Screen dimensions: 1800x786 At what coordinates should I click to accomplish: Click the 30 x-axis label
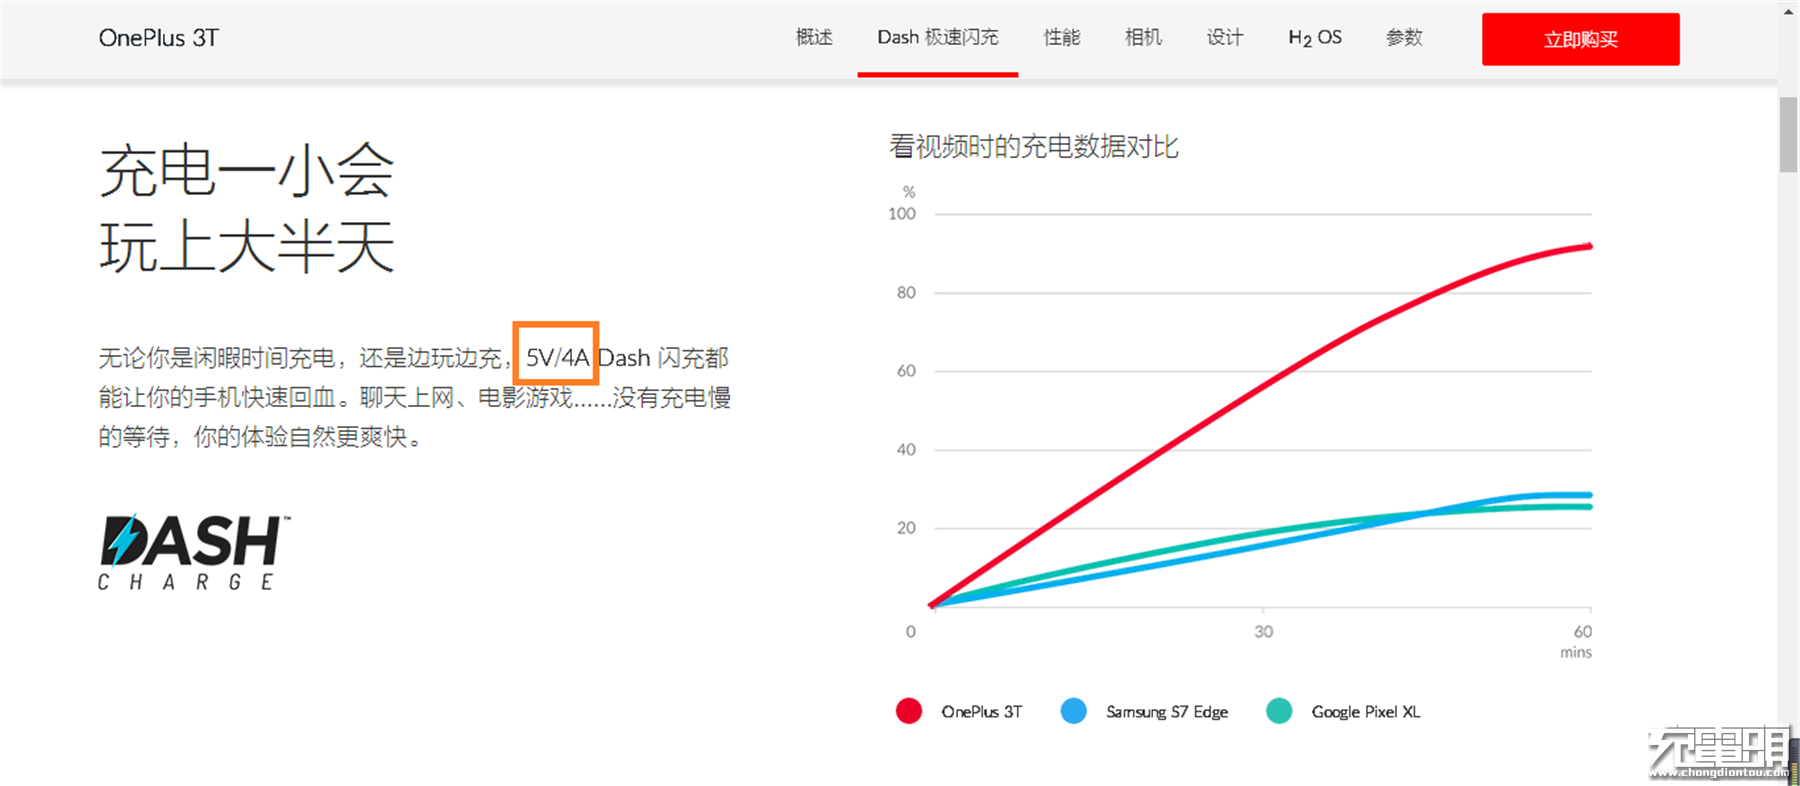click(1264, 632)
